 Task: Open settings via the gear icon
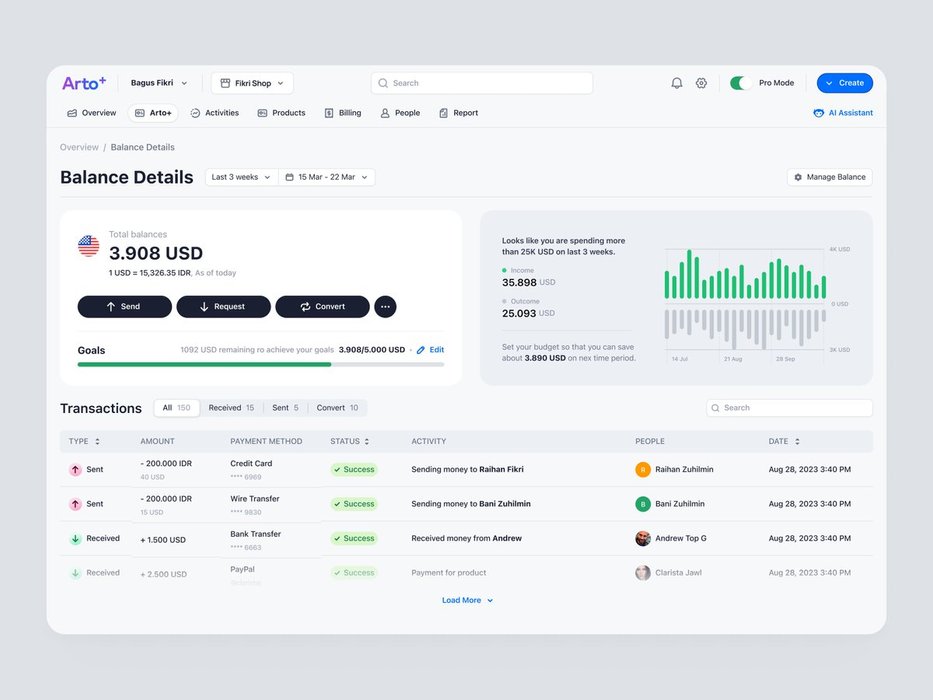(x=701, y=83)
